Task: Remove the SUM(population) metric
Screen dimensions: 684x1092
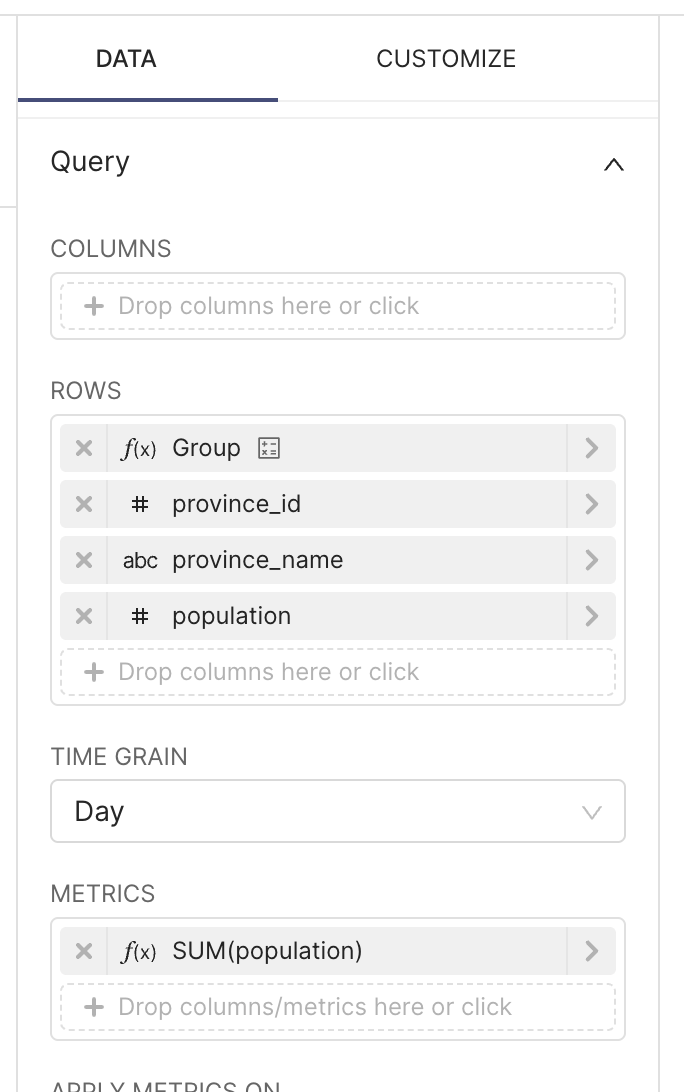Action: click(83, 951)
